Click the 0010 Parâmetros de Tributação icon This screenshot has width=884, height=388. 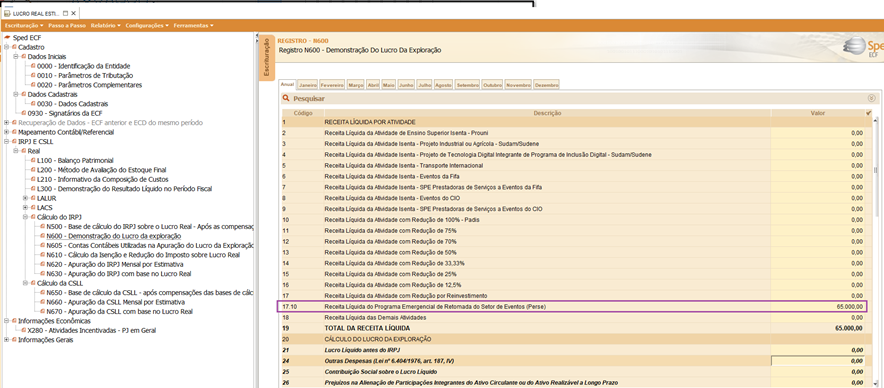coord(33,76)
